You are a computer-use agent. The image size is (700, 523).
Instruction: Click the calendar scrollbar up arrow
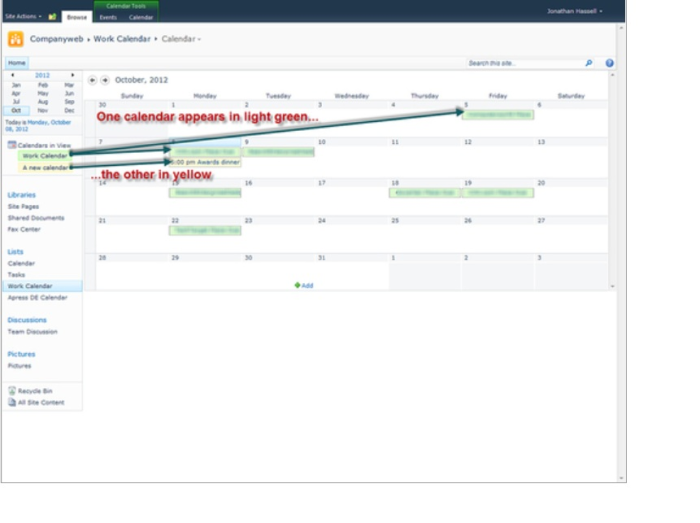[612, 75]
